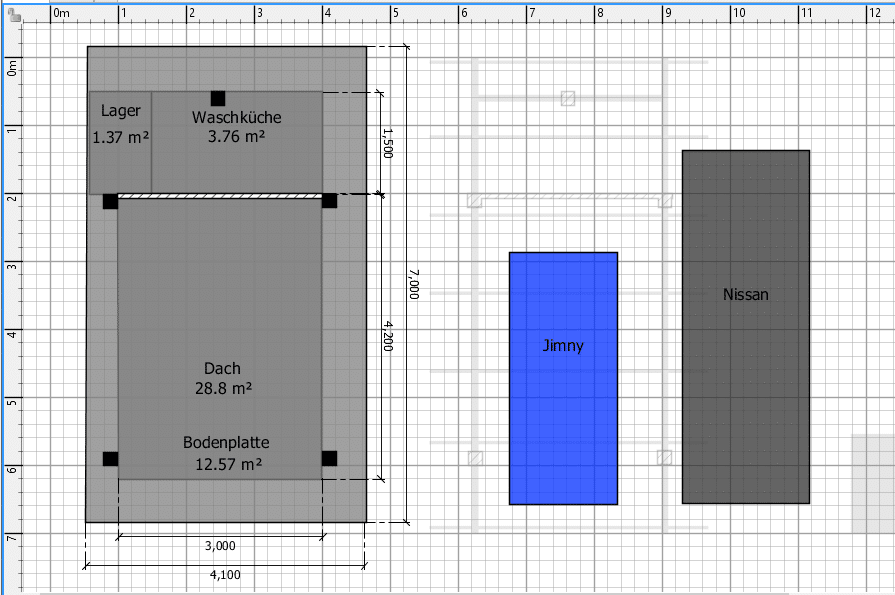The width and height of the screenshot is (895, 595).
Task: Select the black pillar inside Waschküche
Action: [x=217, y=98]
